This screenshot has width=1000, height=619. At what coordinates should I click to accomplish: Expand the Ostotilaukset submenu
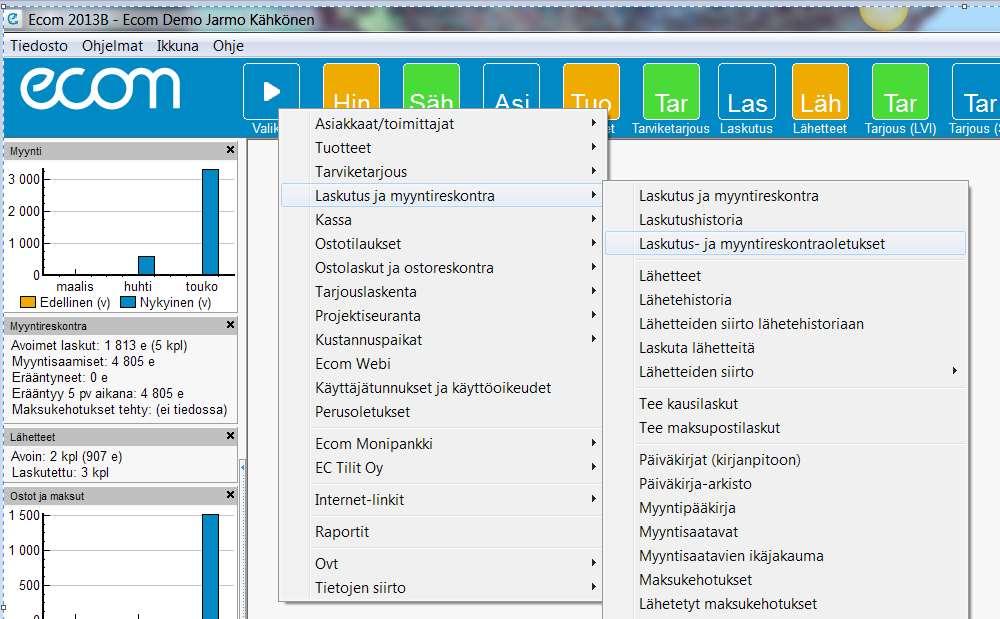coord(442,244)
